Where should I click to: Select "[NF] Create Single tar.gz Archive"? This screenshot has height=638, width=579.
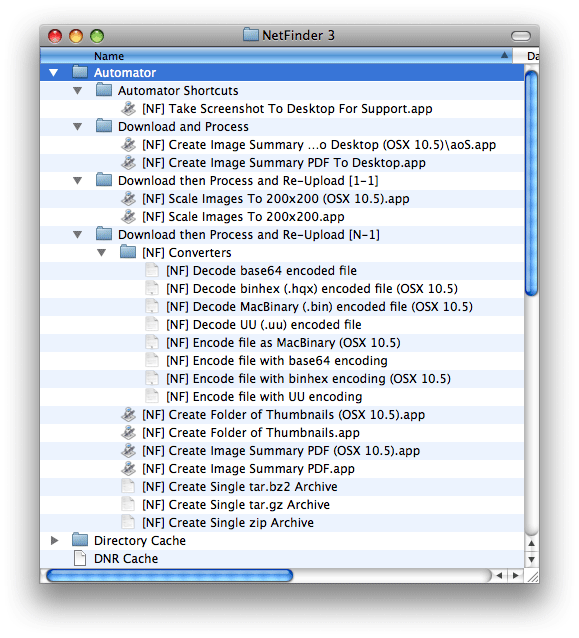[282, 504]
